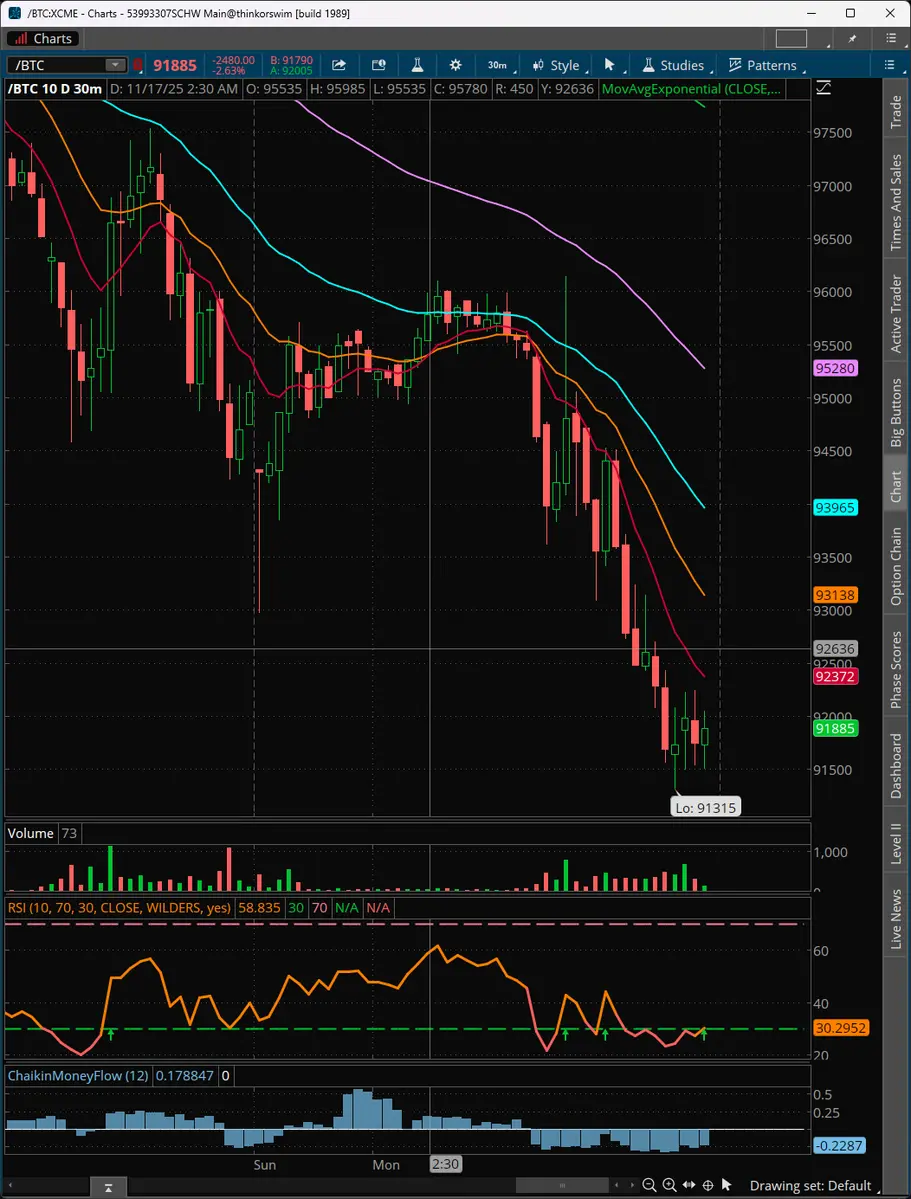Screen dimensions: 911x1199
Task: Click the -0.2287 Chaikin value bubble
Action: pyautogui.click(x=838, y=1145)
